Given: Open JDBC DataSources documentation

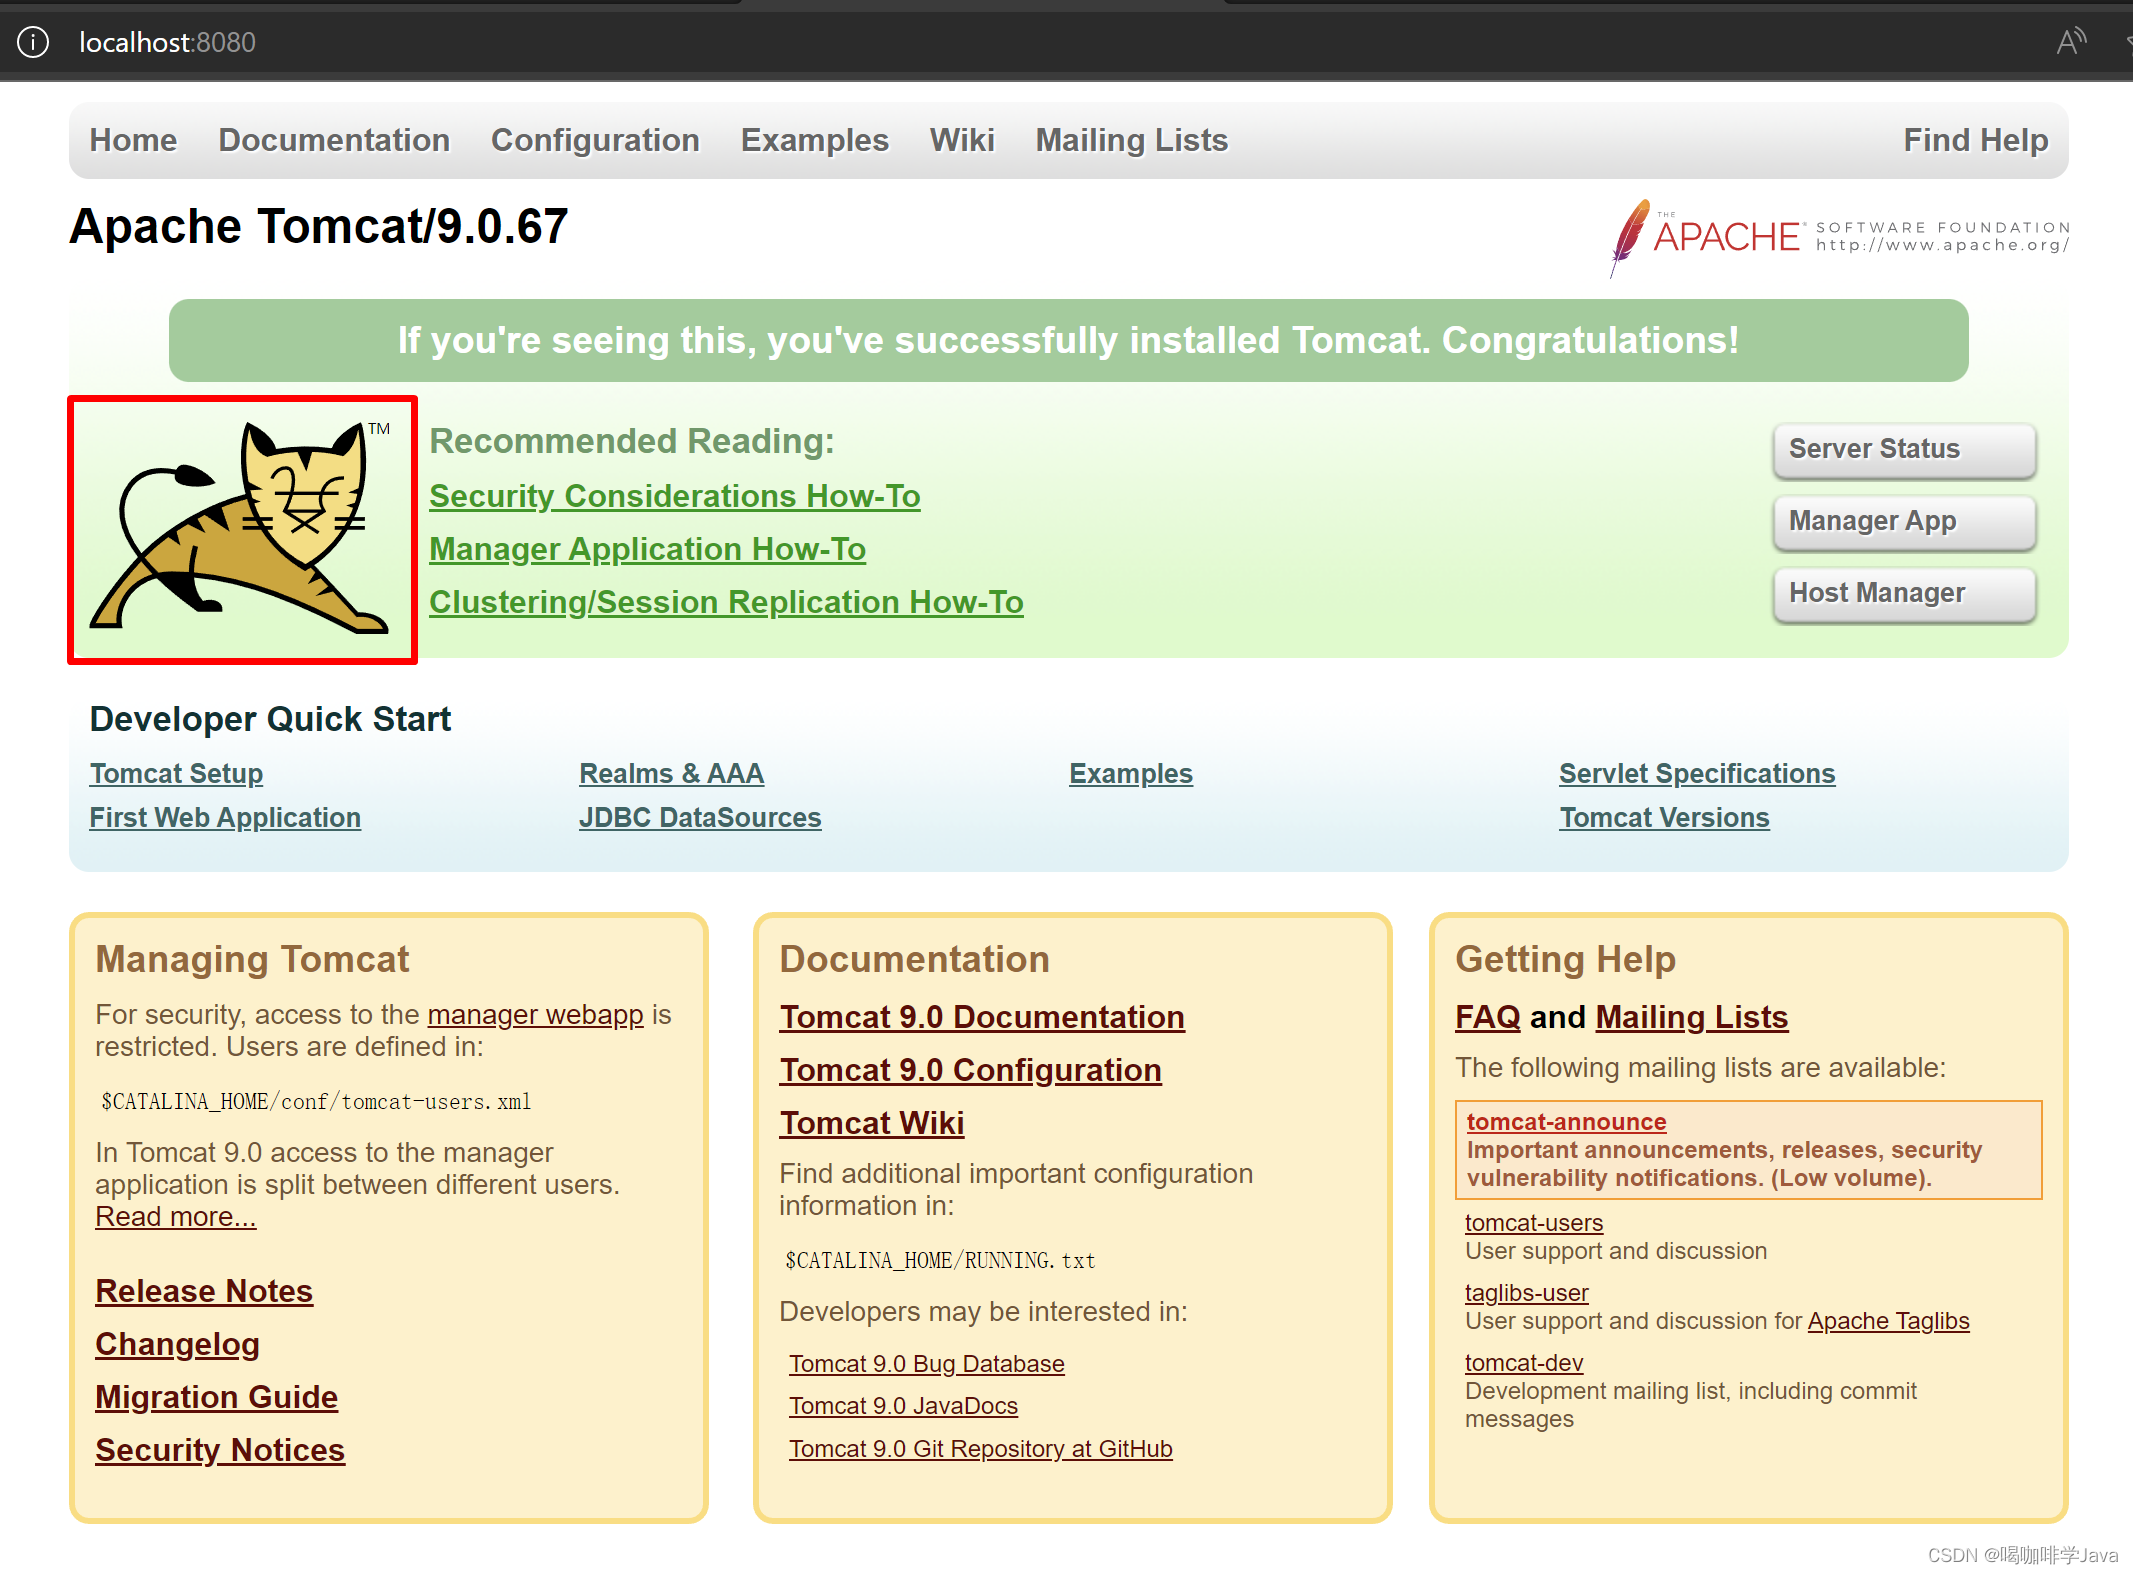Looking at the screenshot, I should coord(700,817).
